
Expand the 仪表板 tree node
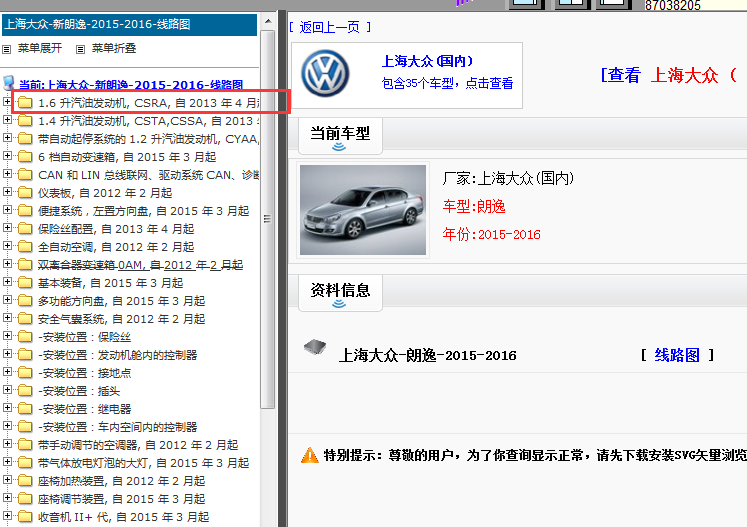pos(7,192)
